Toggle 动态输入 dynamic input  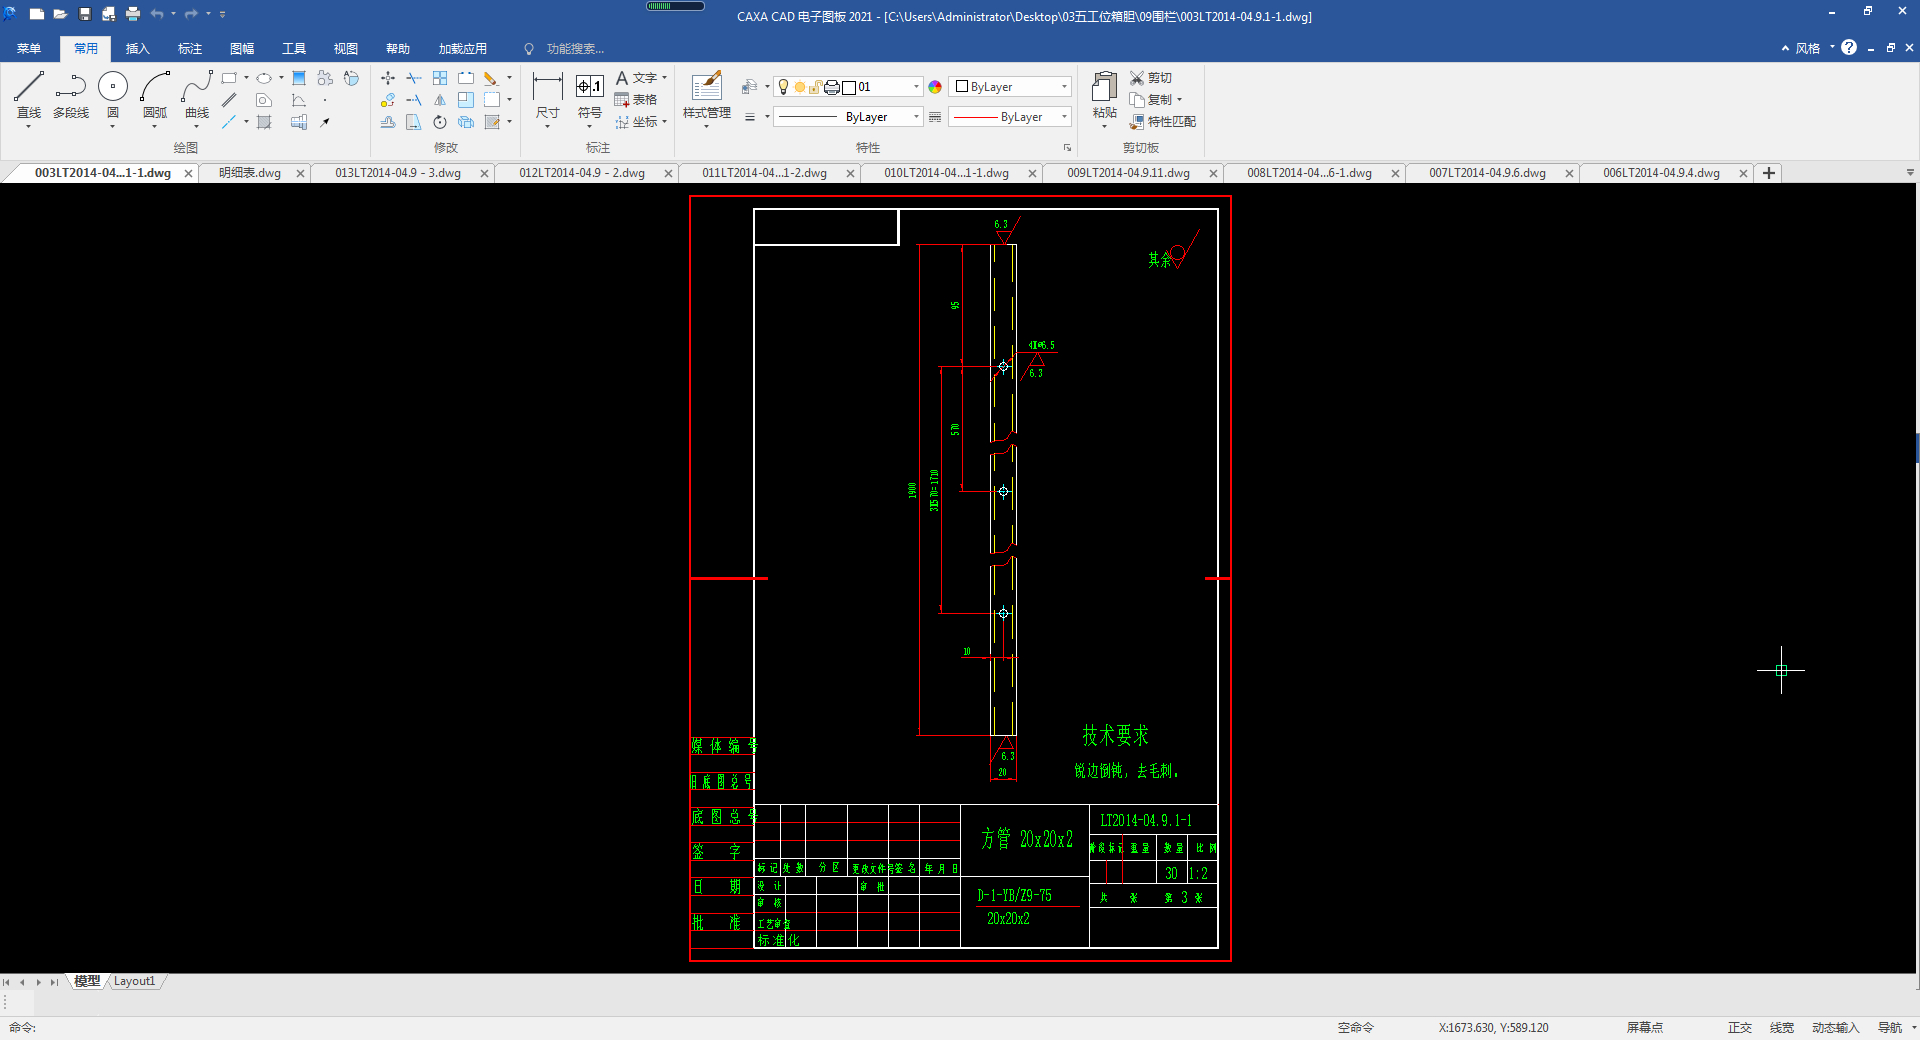[1835, 1027]
